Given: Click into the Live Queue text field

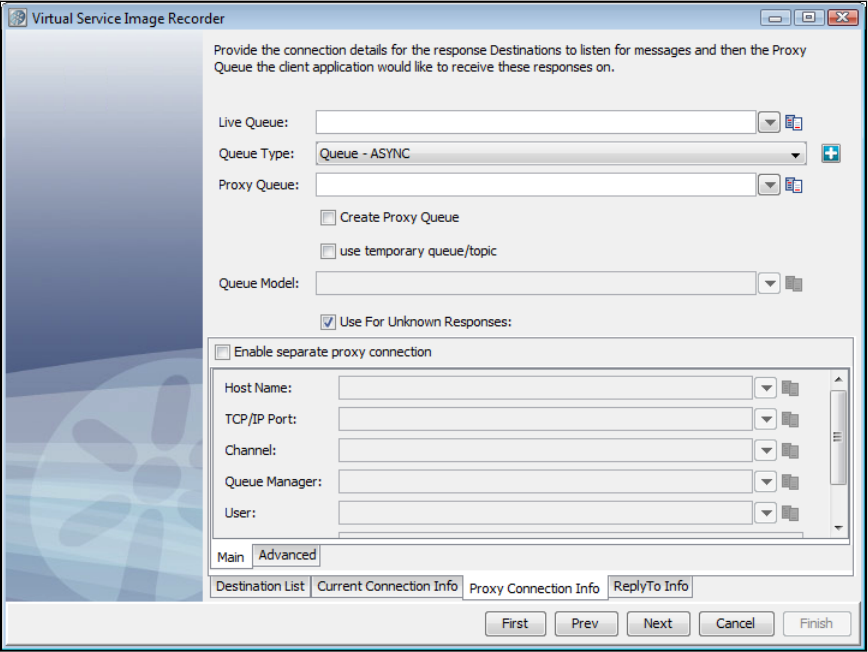Looking at the screenshot, I should tap(535, 123).
